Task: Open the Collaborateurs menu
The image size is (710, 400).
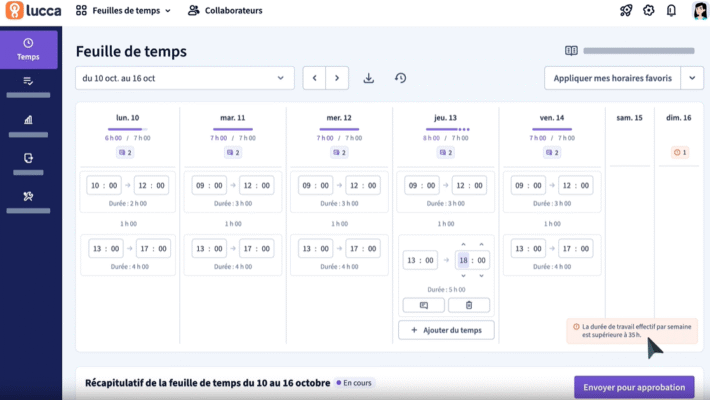Action: [225, 10]
